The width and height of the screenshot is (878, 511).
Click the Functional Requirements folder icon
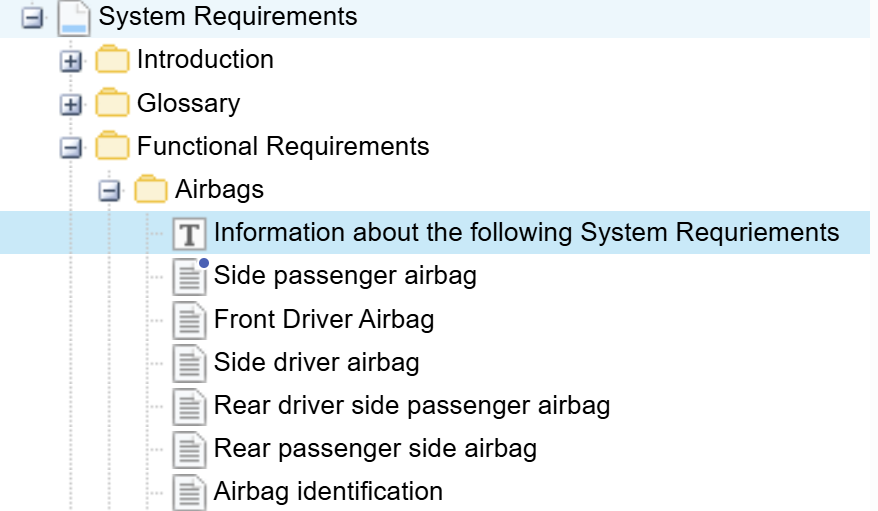tap(112, 146)
